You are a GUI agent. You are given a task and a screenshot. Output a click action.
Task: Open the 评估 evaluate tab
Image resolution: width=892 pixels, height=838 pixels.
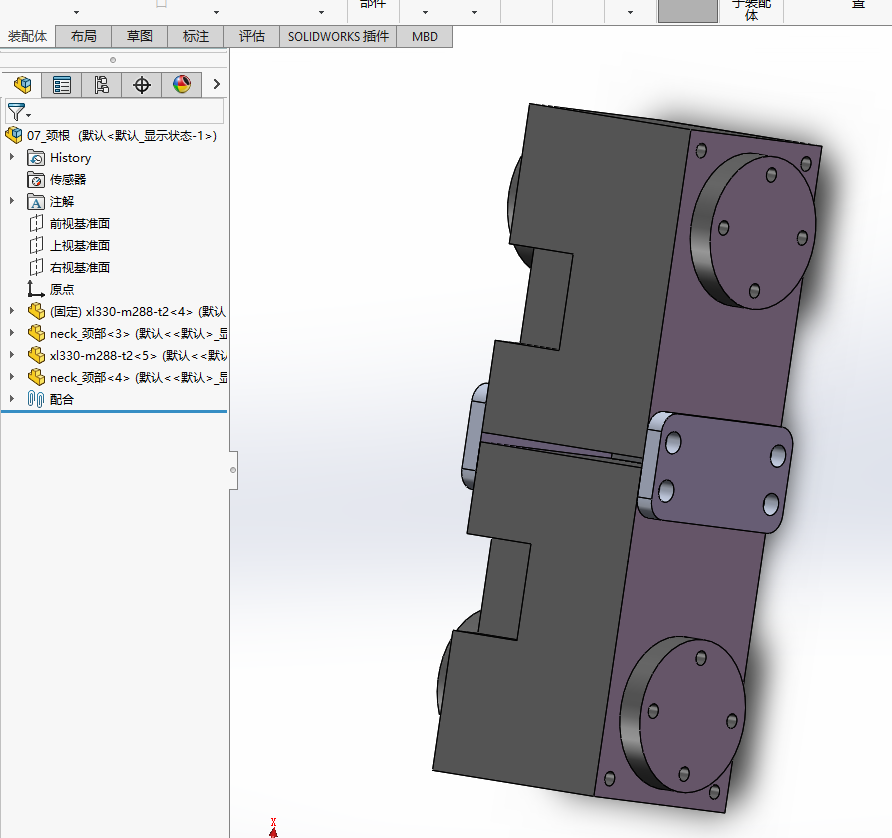(x=251, y=36)
